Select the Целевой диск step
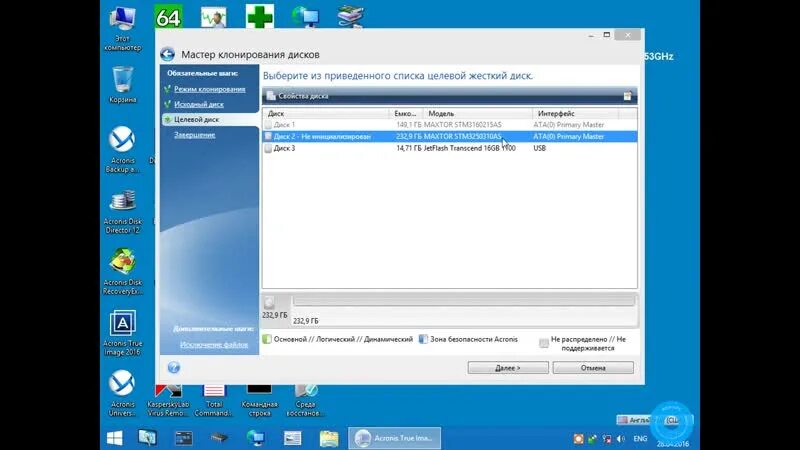Viewport: 800px width, 450px height. (196, 119)
